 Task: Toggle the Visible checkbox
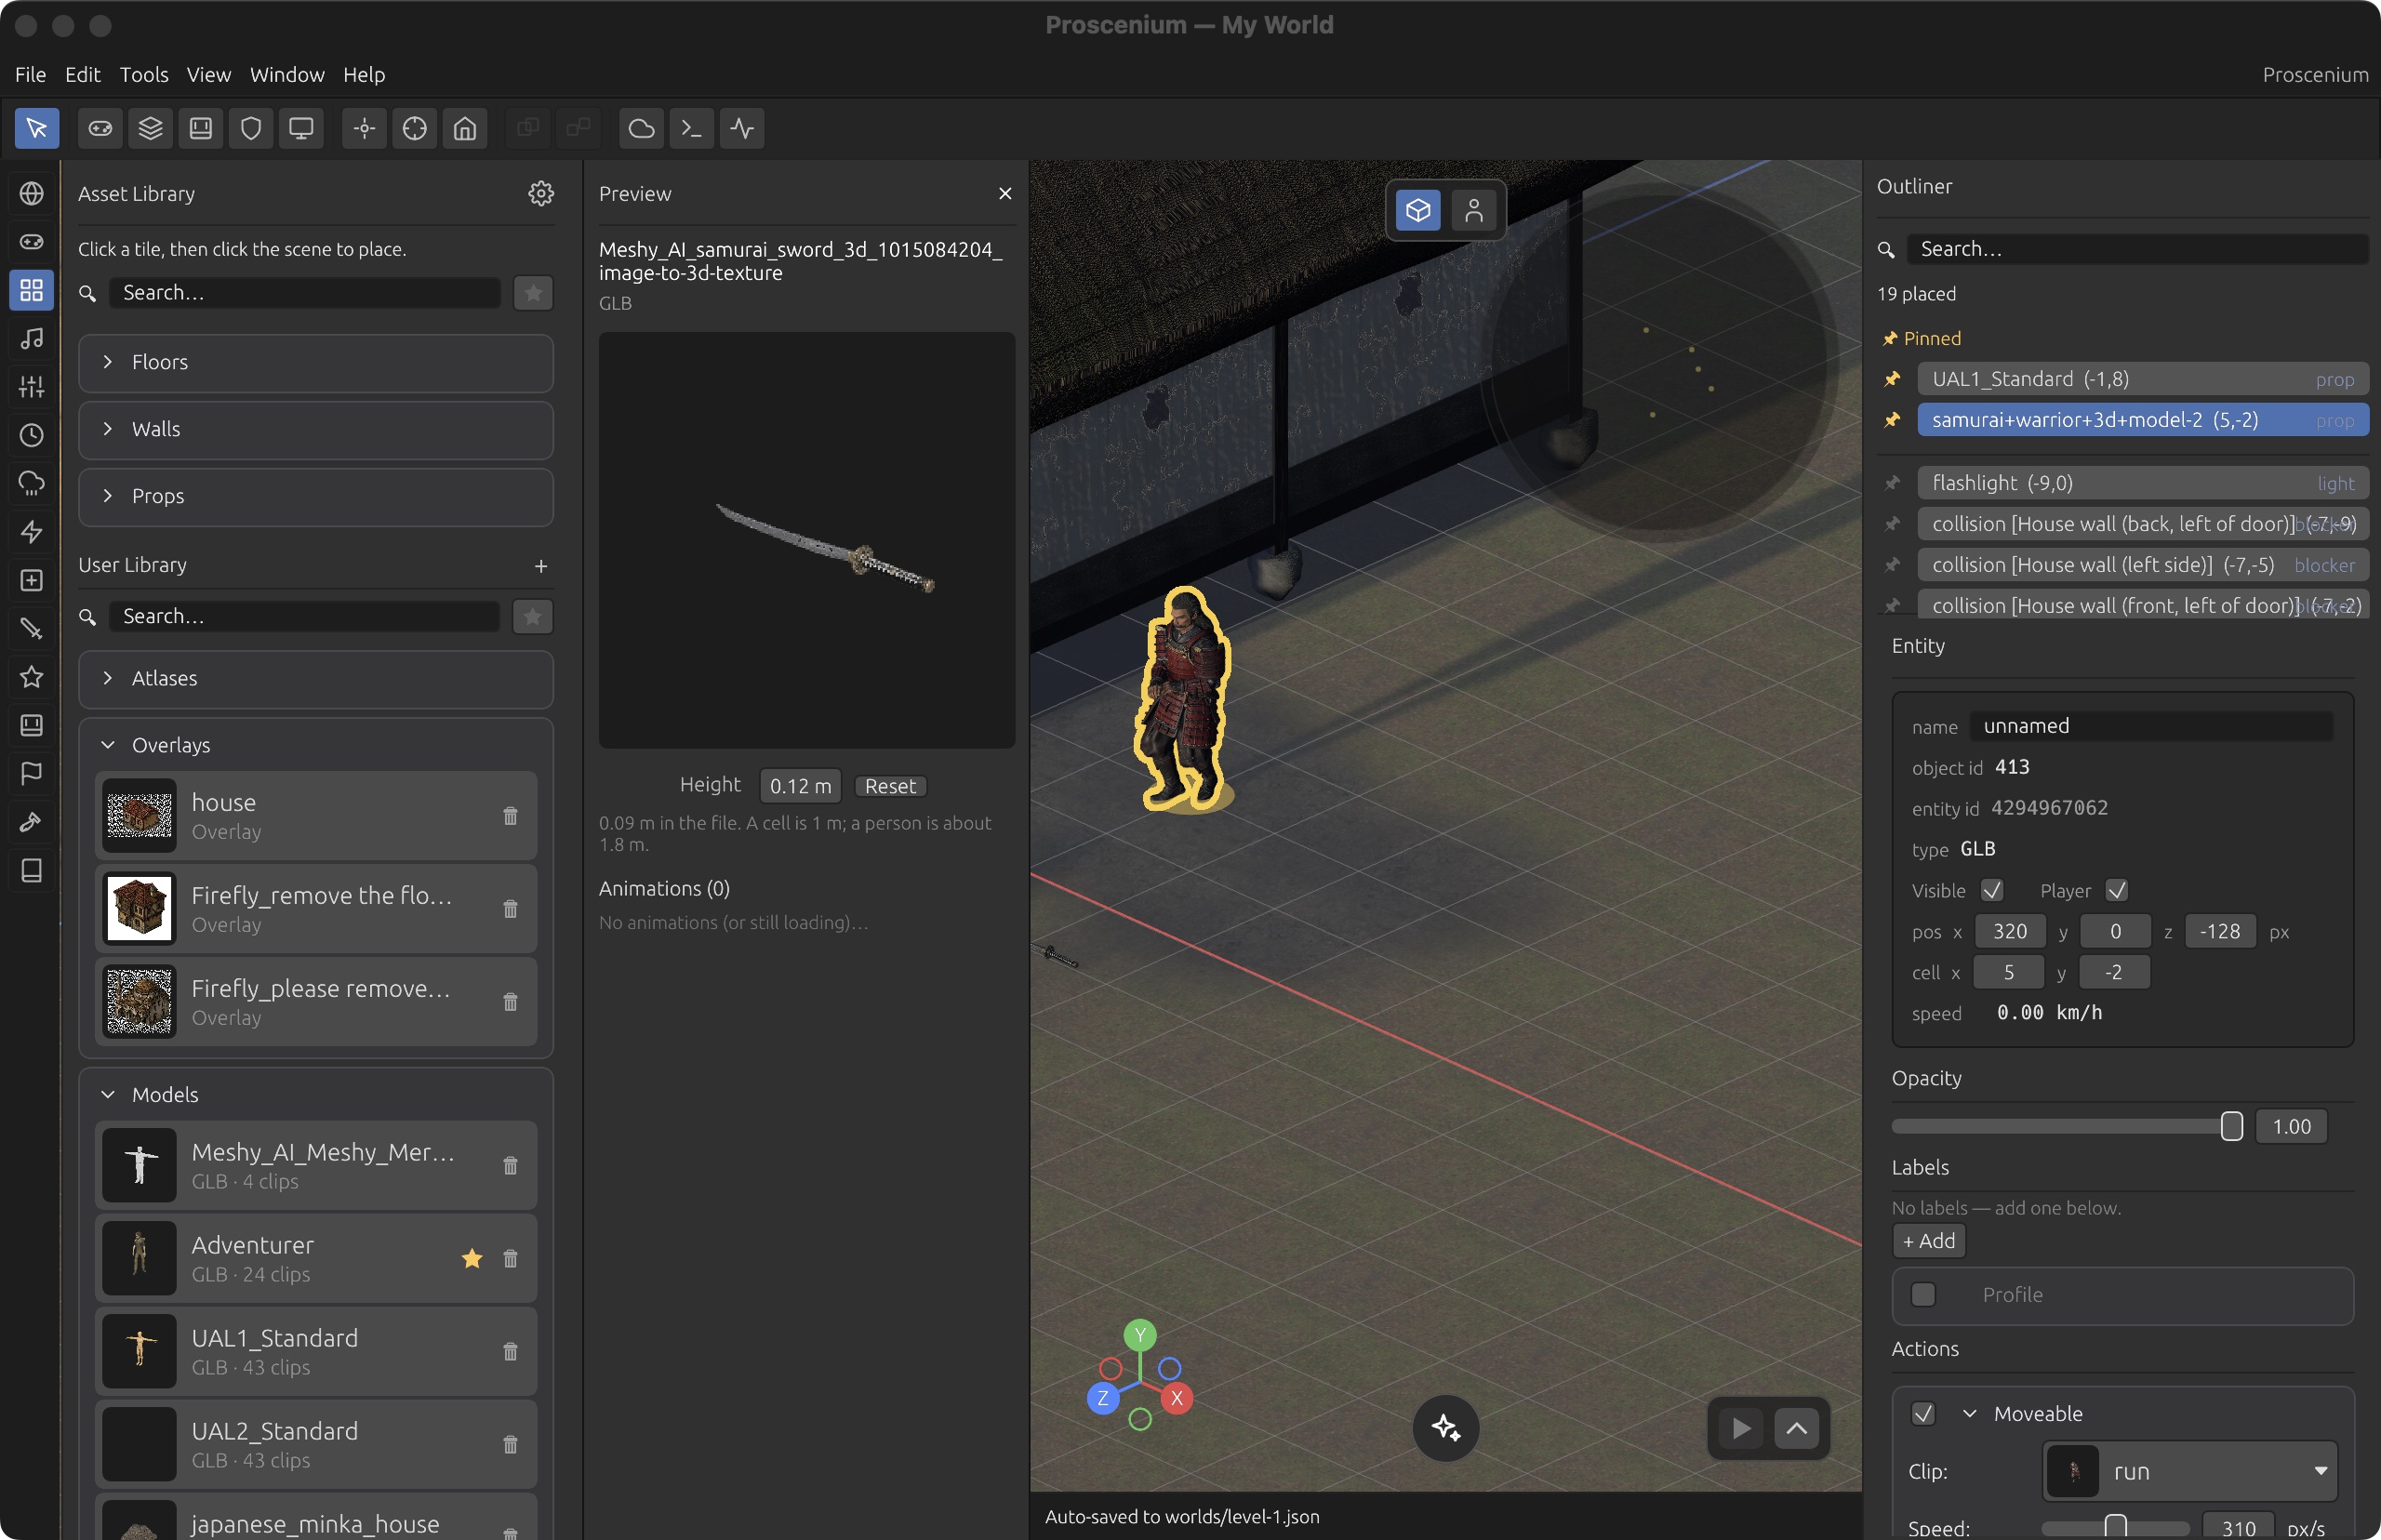tap(1992, 890)
